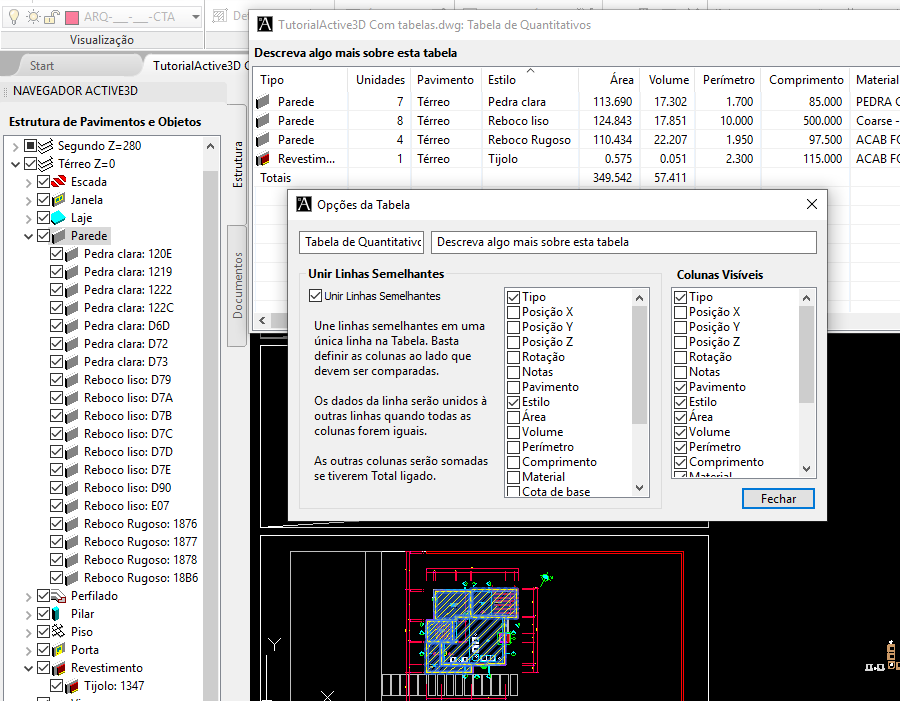Uncheck Estilo in the comparison columns list

[514, 402]
